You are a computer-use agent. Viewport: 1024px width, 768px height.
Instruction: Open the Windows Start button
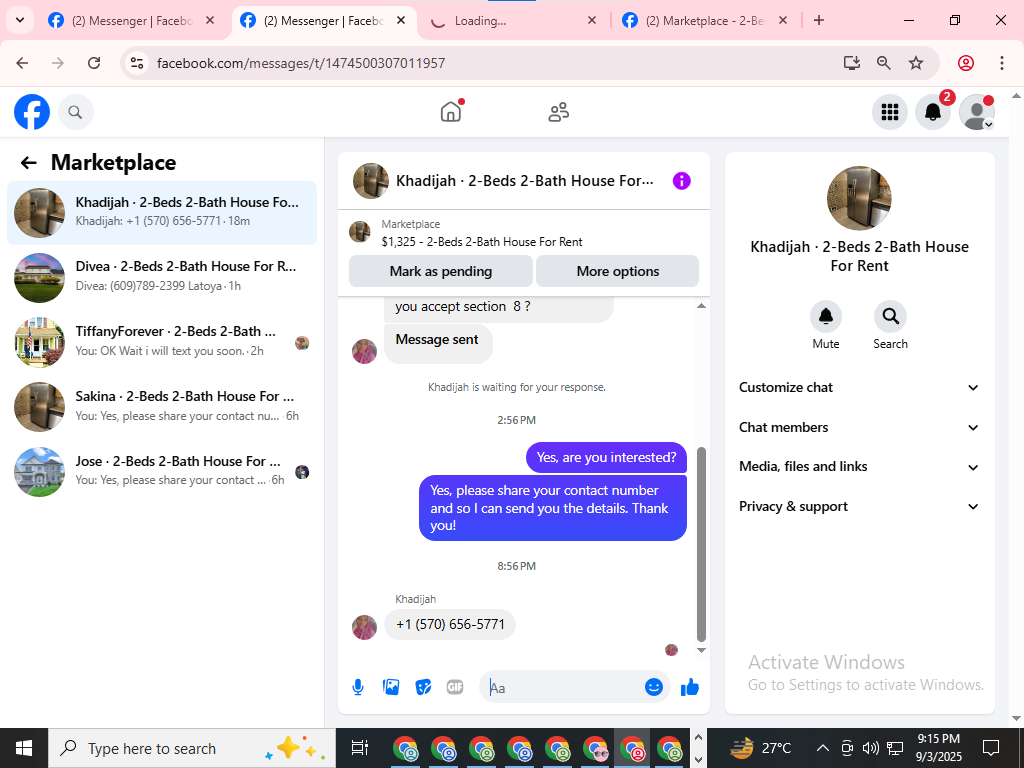coord(24,748)
